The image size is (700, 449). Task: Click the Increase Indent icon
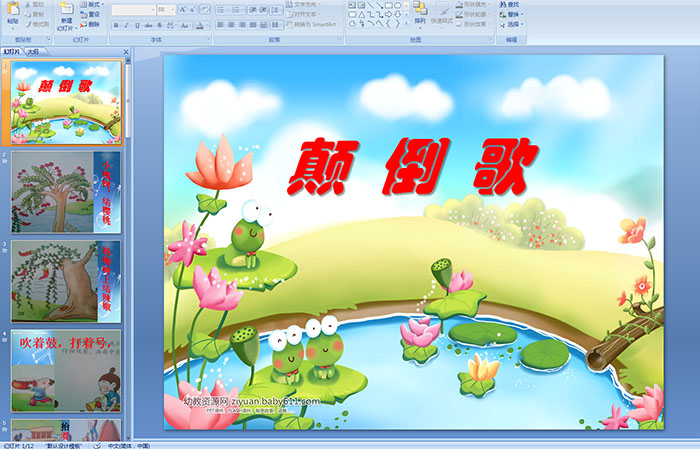pyautogui.click(x=263, y=10)
